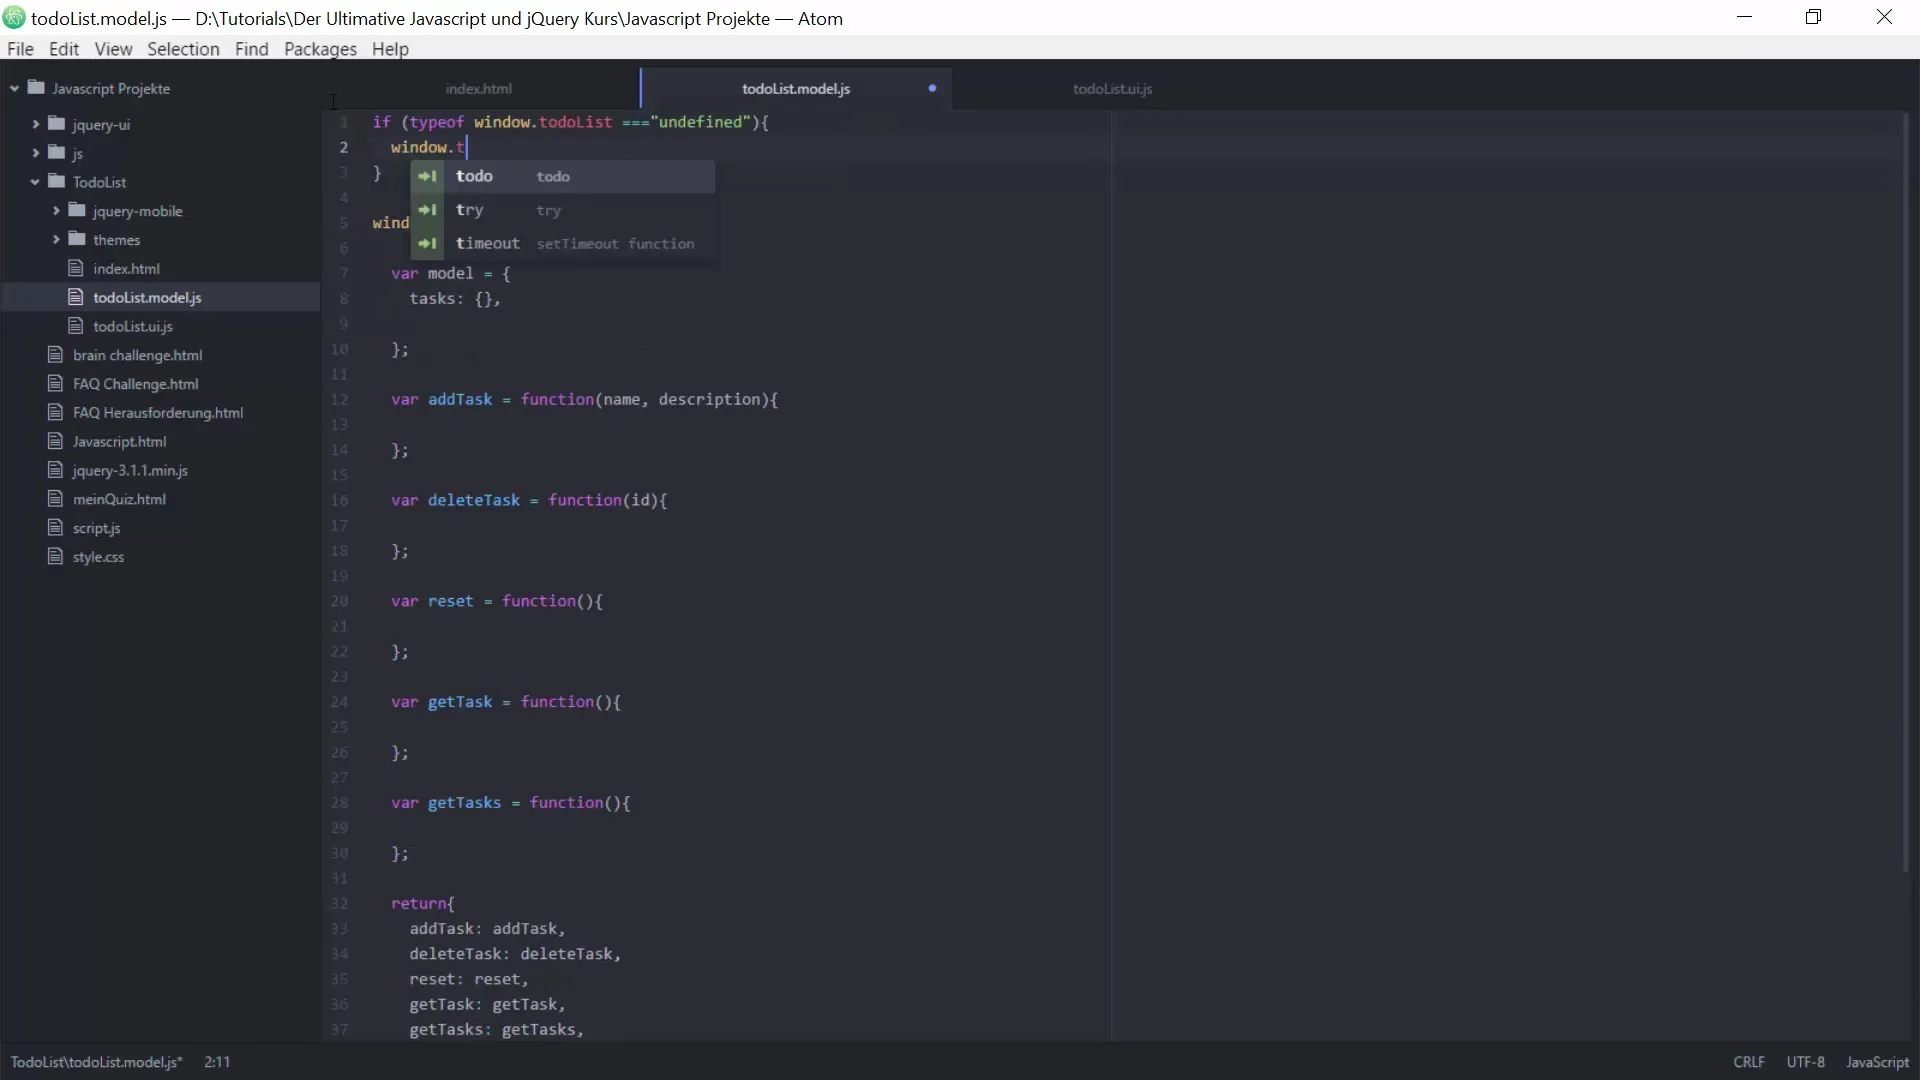Click the Javascript.html file icon
1920x1080 pixels.
55,441
